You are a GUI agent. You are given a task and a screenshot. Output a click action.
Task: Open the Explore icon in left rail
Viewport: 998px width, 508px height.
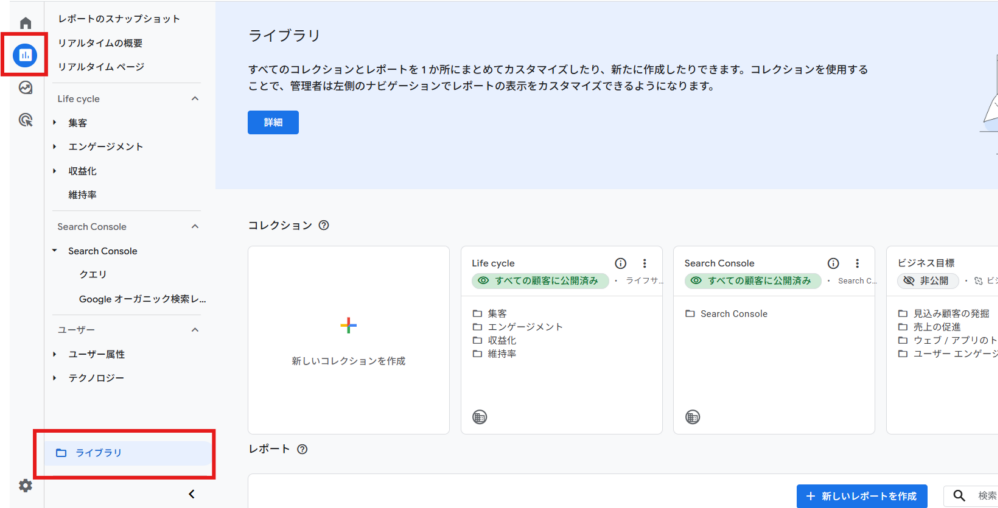(x=25, y=88)
